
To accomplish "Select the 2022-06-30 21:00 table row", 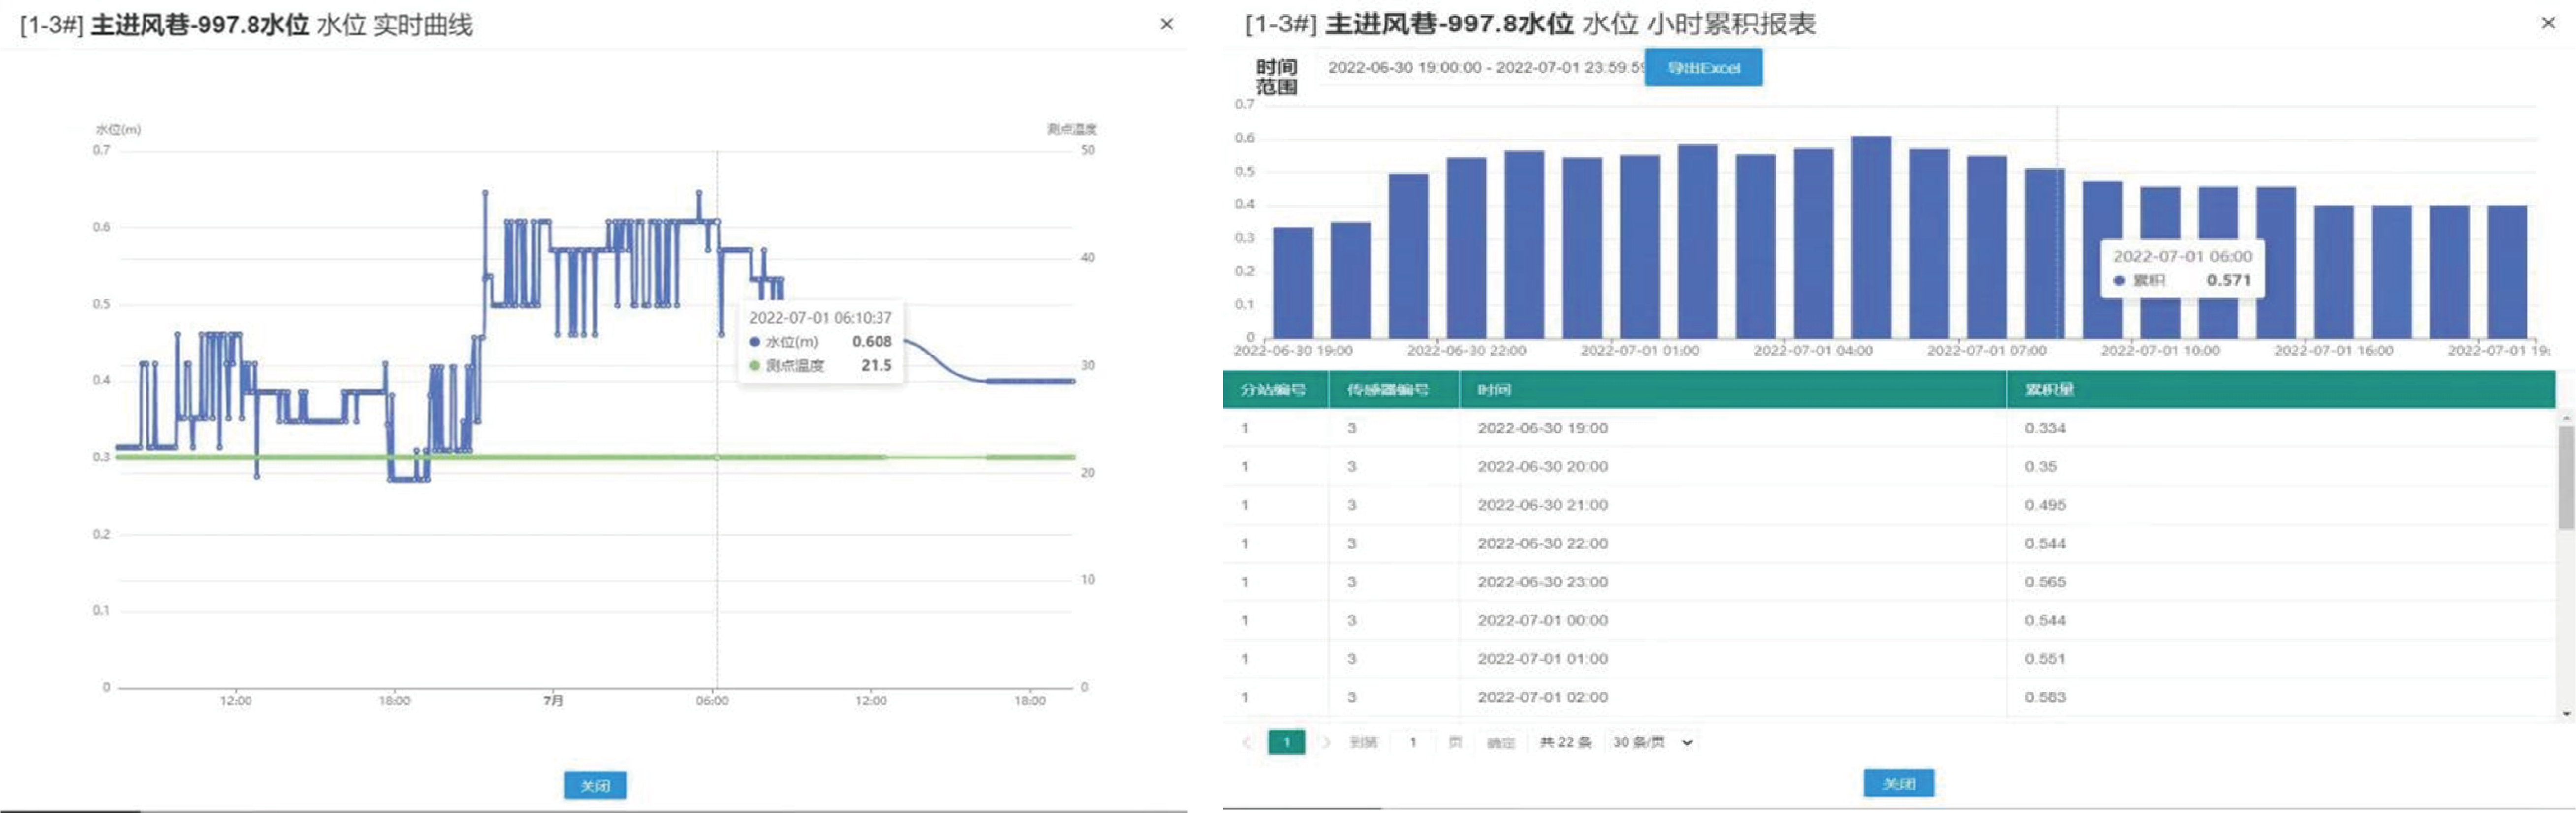I will coord(1543,505).
